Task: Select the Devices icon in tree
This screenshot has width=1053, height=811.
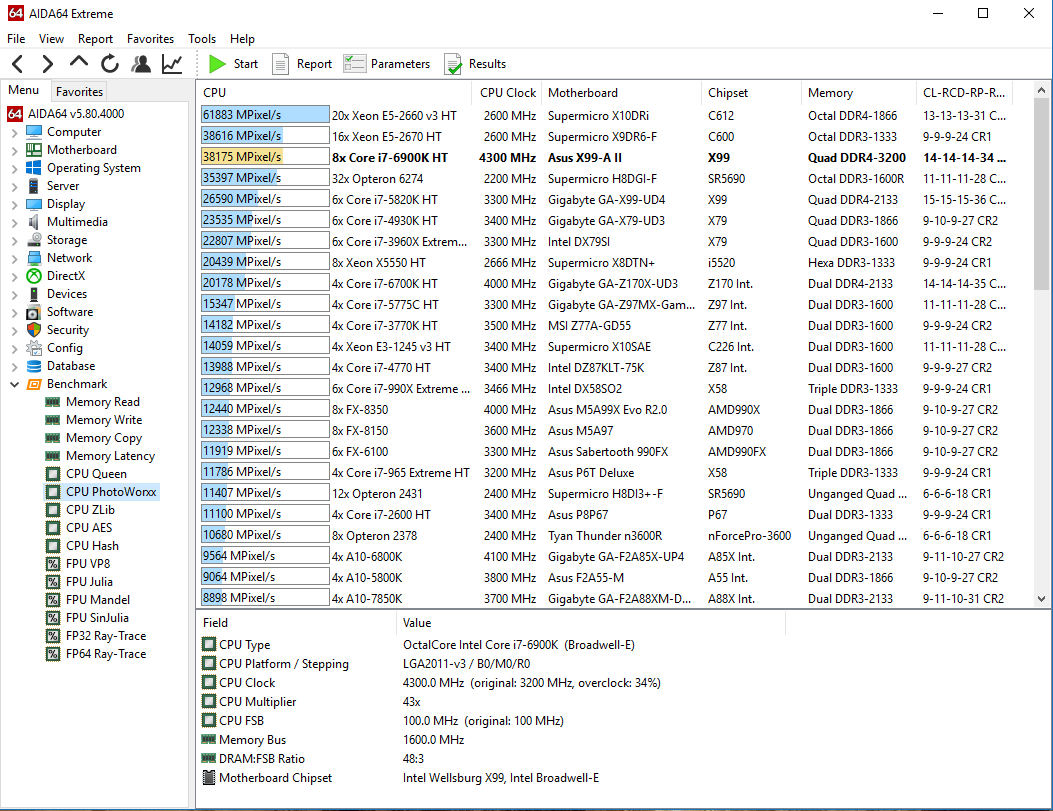Action: pyautogui.click(x=34, y=294)
